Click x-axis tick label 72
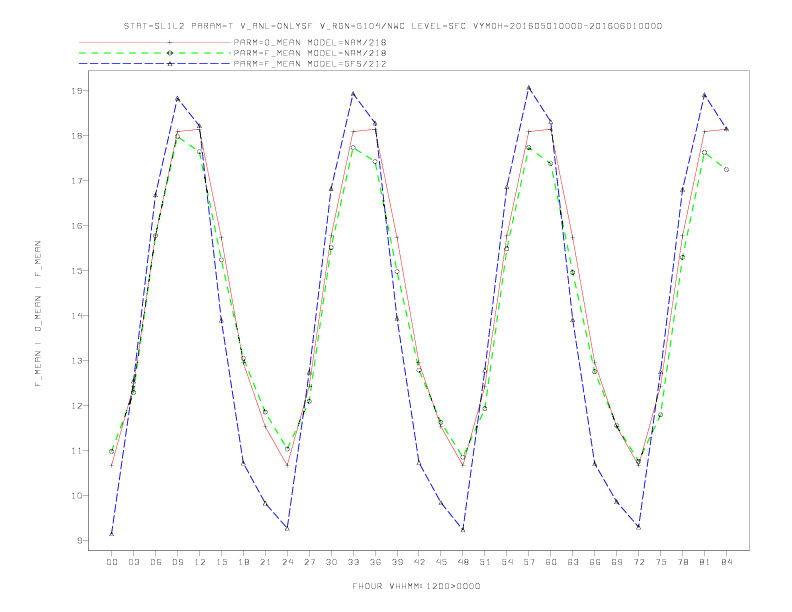792x612 pixels. (x=639, y=562)
